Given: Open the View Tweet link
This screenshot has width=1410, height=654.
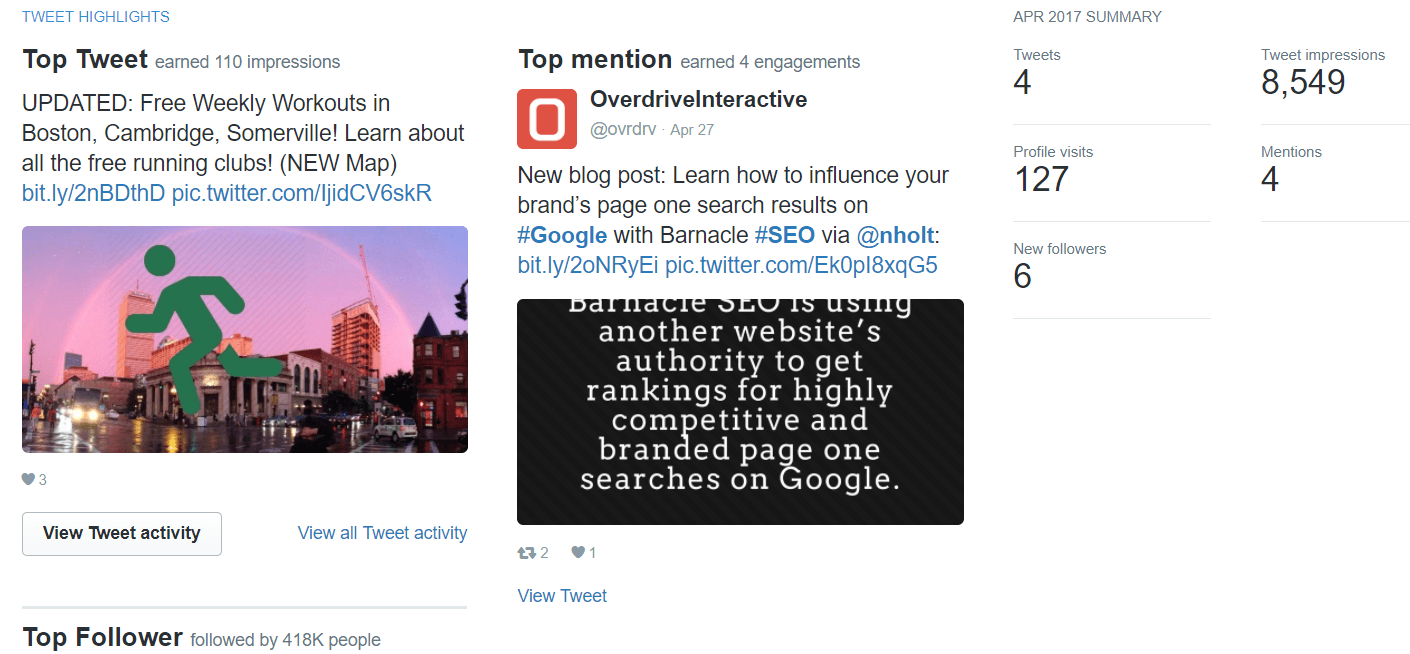Looking at the screenshot, I should pyautogui.click(x=562, y=596).
